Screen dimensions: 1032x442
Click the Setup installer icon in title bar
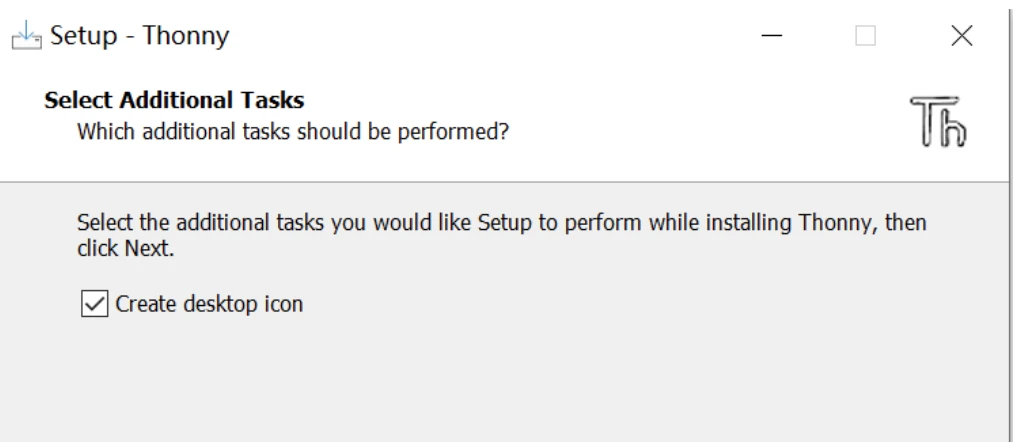pyautogui.click(x=28, y=38)
